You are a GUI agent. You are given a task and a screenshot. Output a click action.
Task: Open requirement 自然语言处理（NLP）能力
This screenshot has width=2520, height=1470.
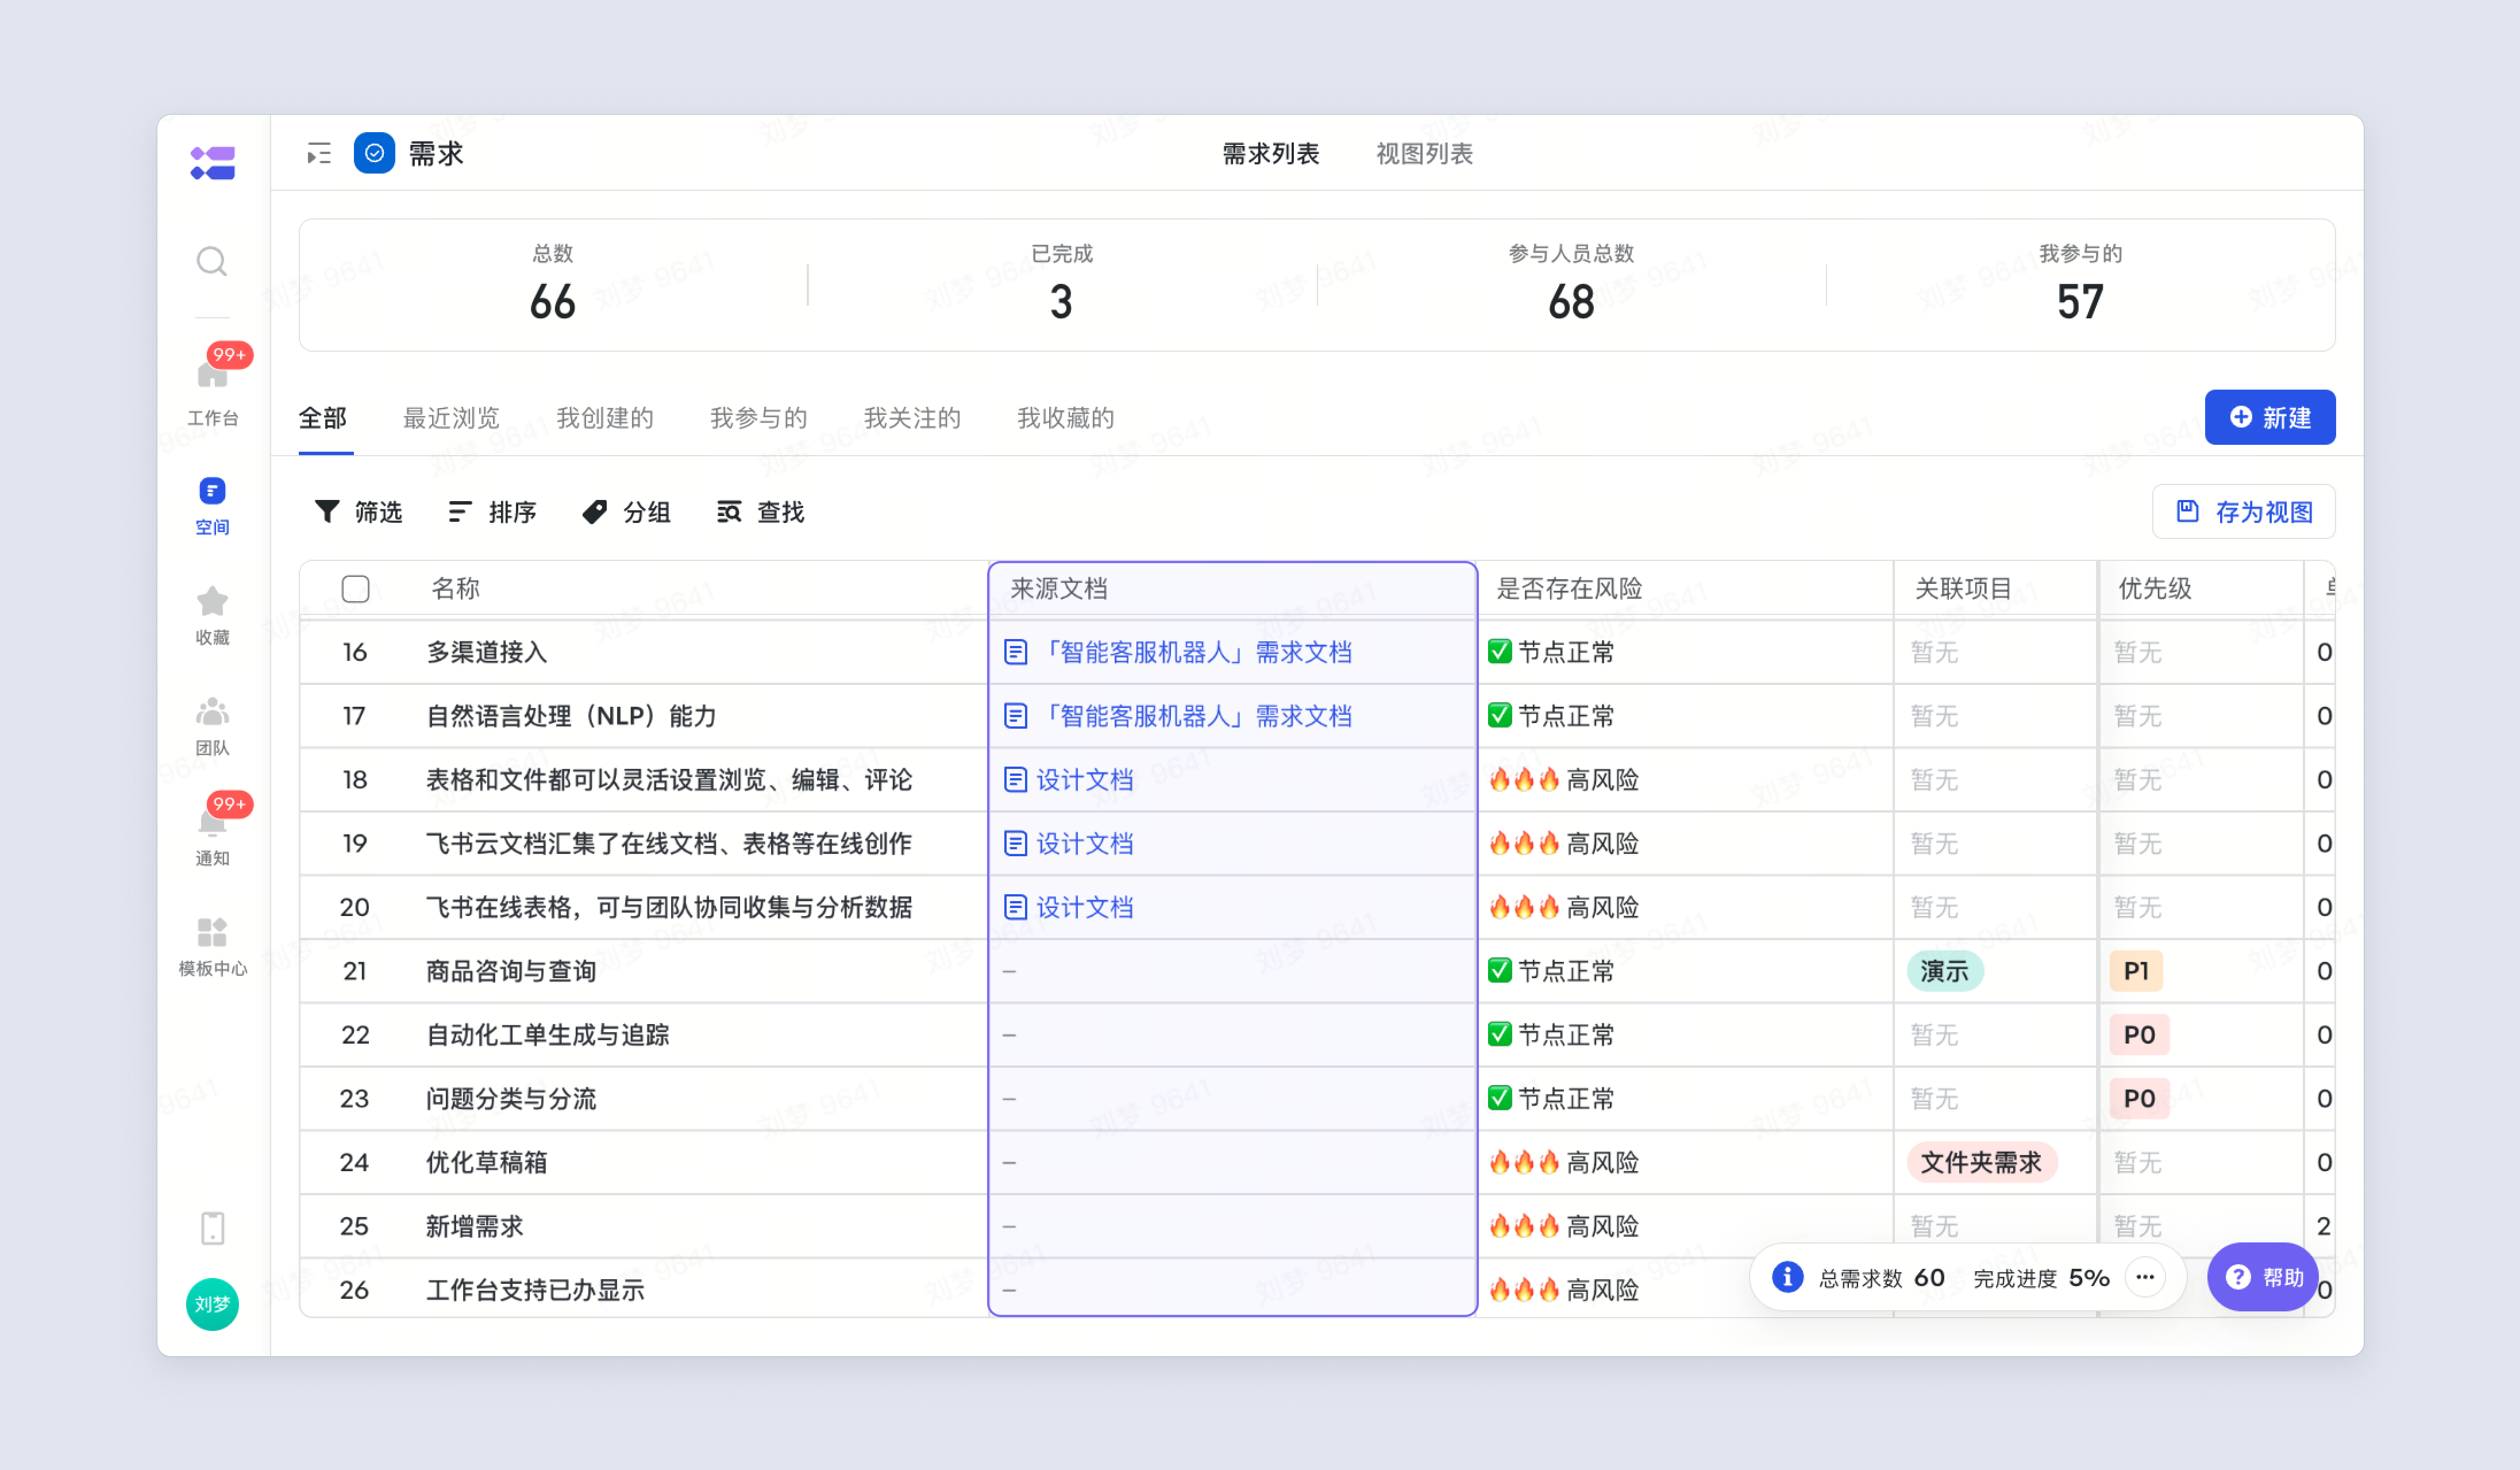(x=572, y=716)
